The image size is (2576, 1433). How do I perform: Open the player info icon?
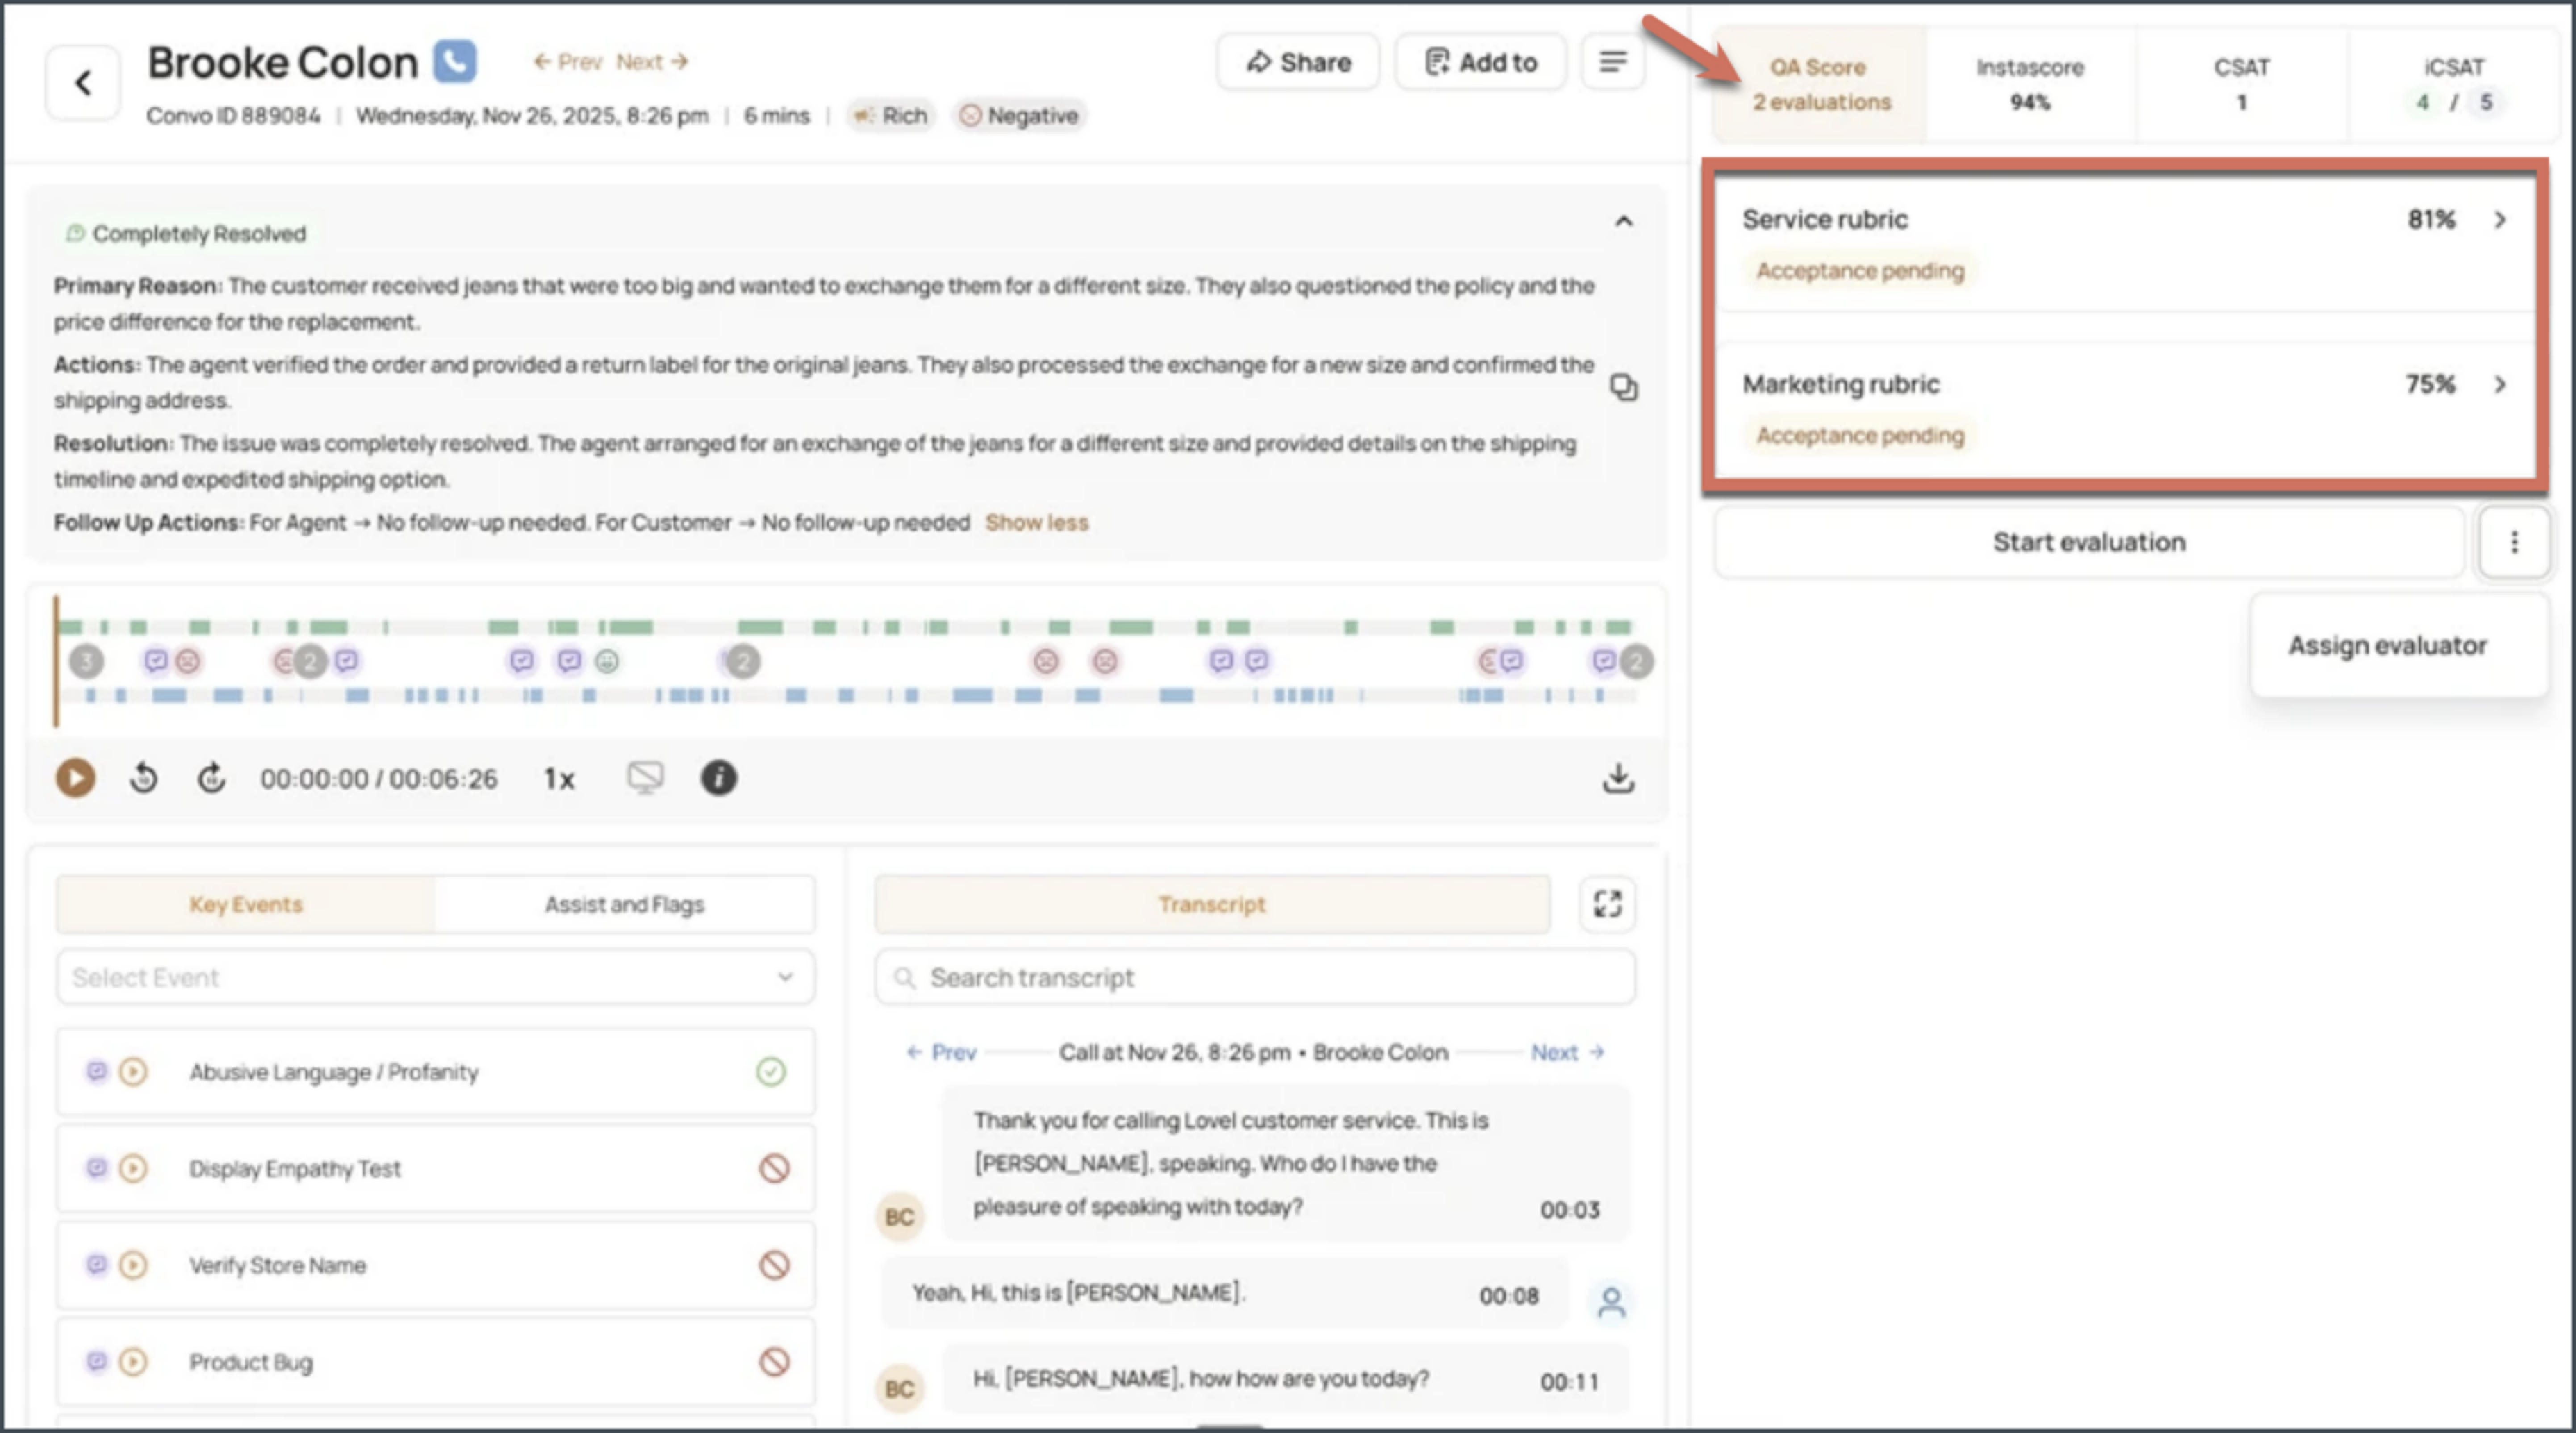pyautogui.click(x=718, y=778)
